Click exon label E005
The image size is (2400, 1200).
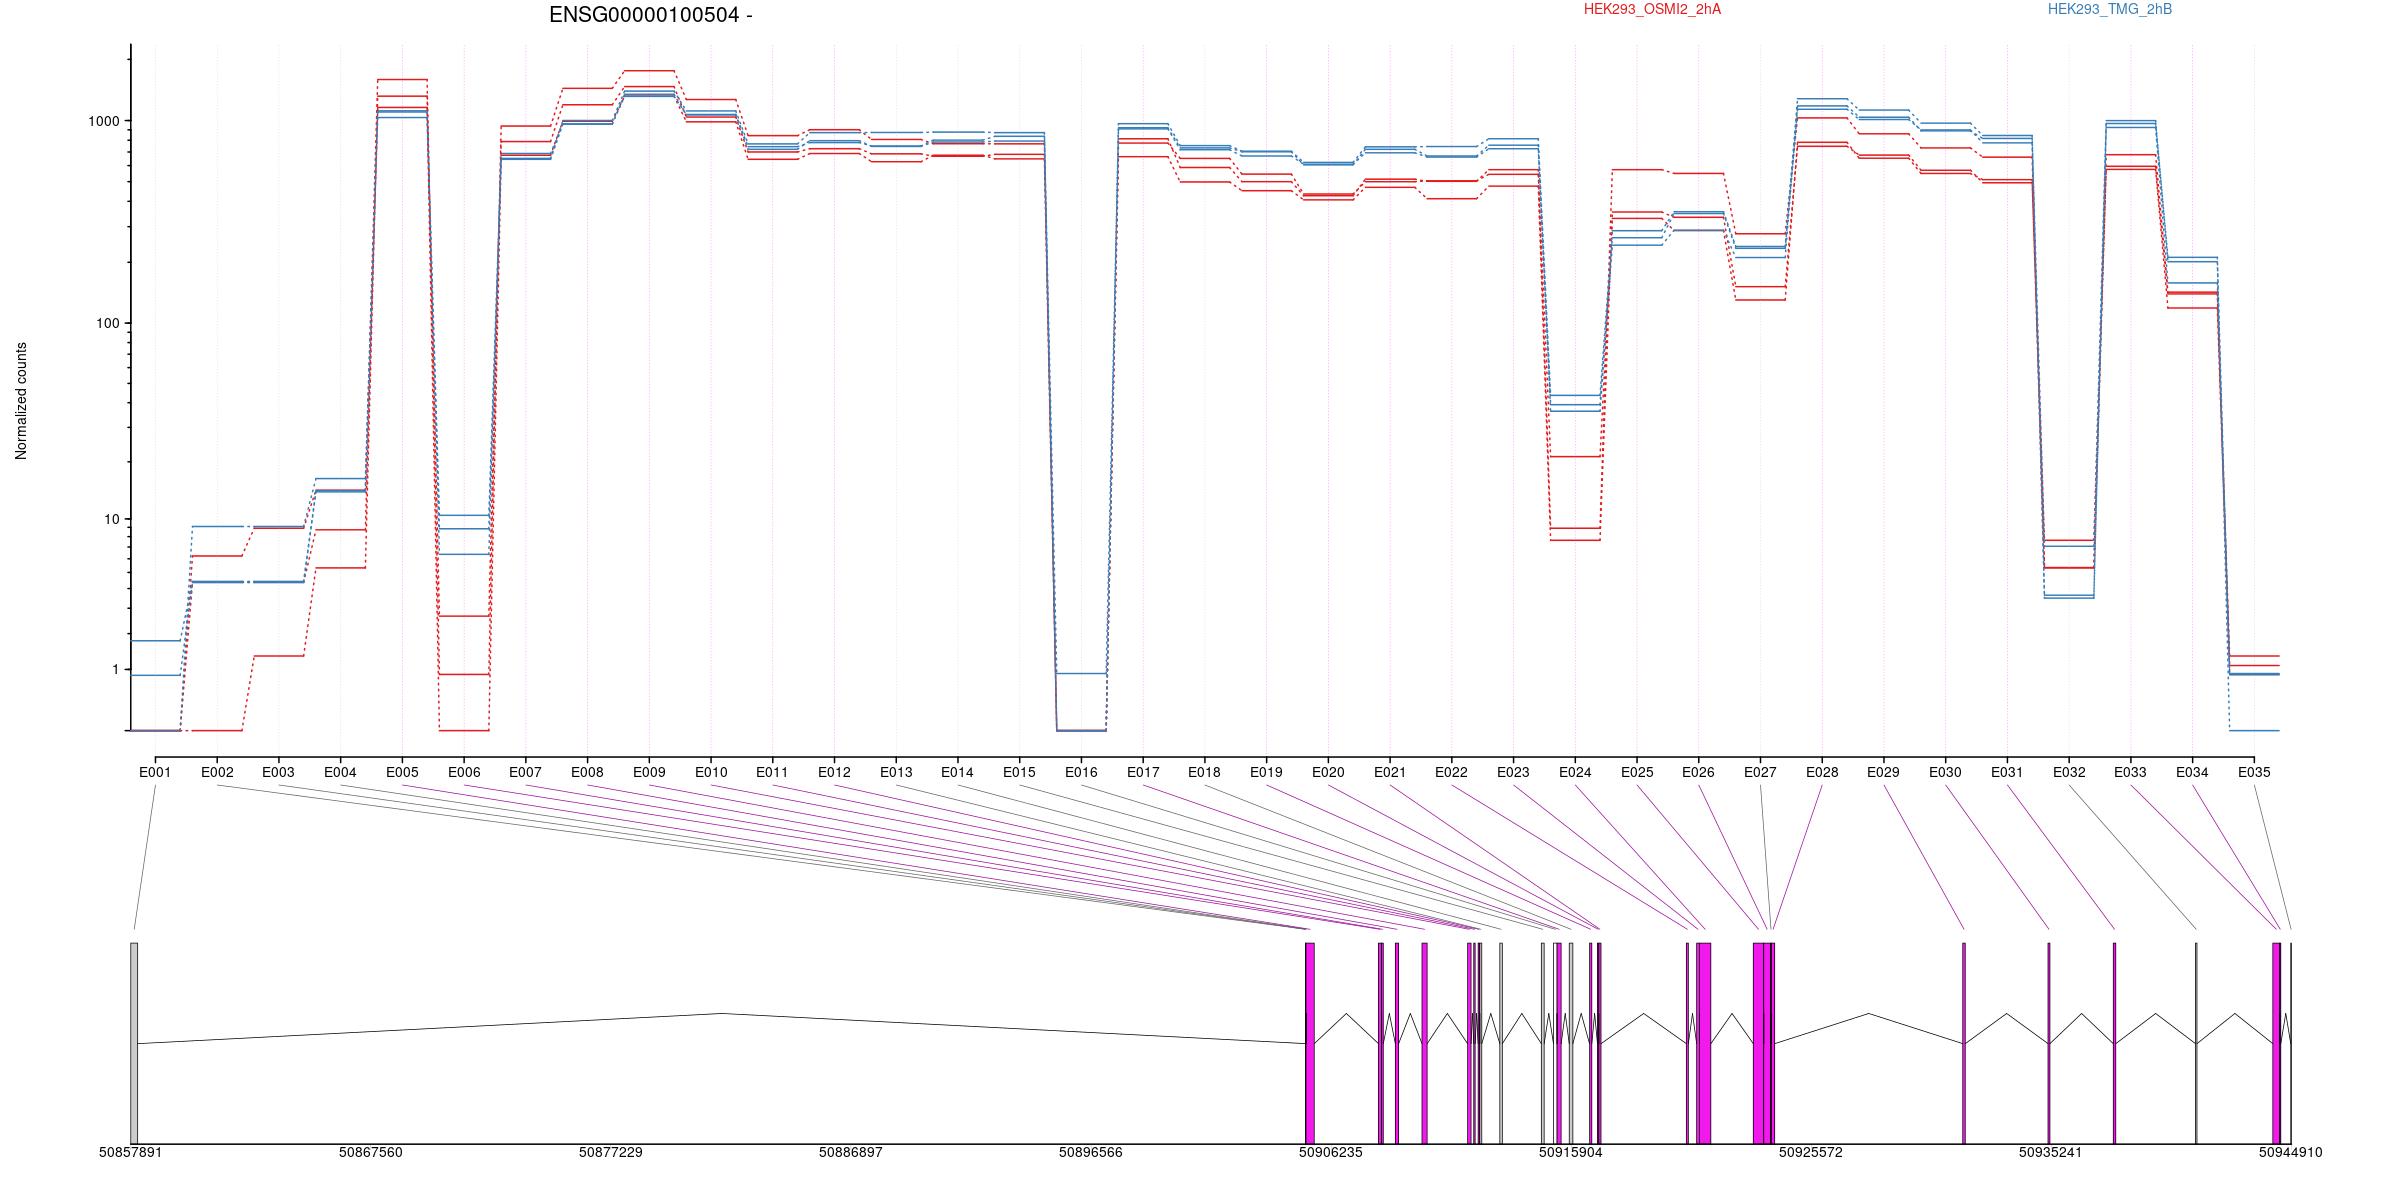[x=402, y=772]
